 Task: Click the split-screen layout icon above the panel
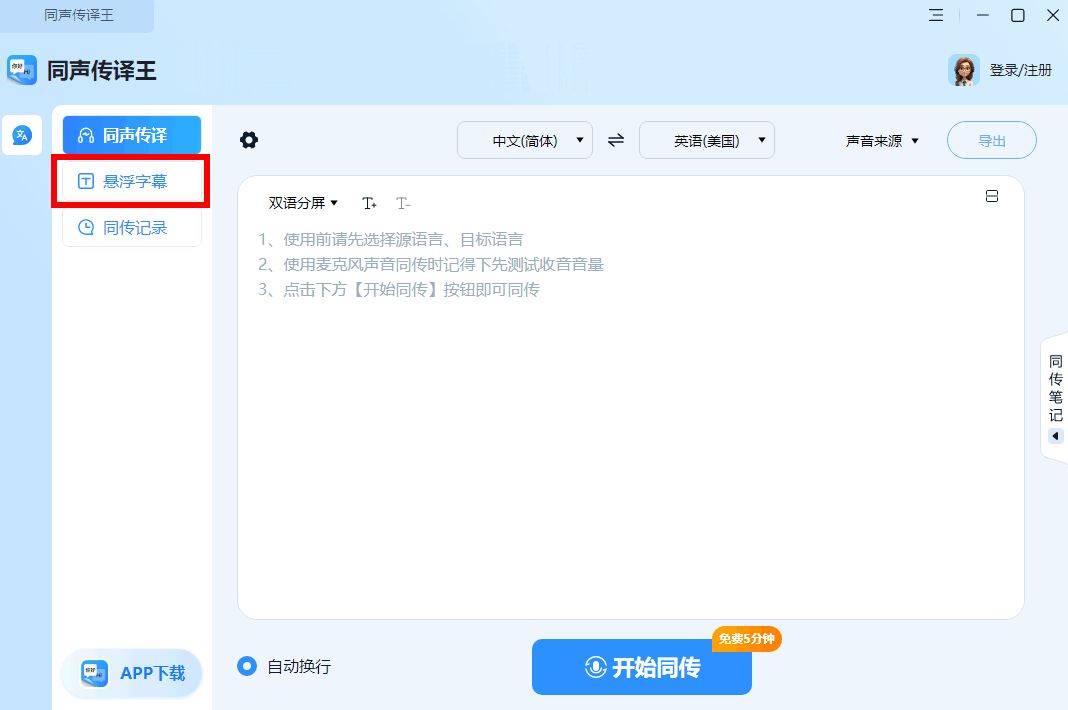(x=992, y=197)
